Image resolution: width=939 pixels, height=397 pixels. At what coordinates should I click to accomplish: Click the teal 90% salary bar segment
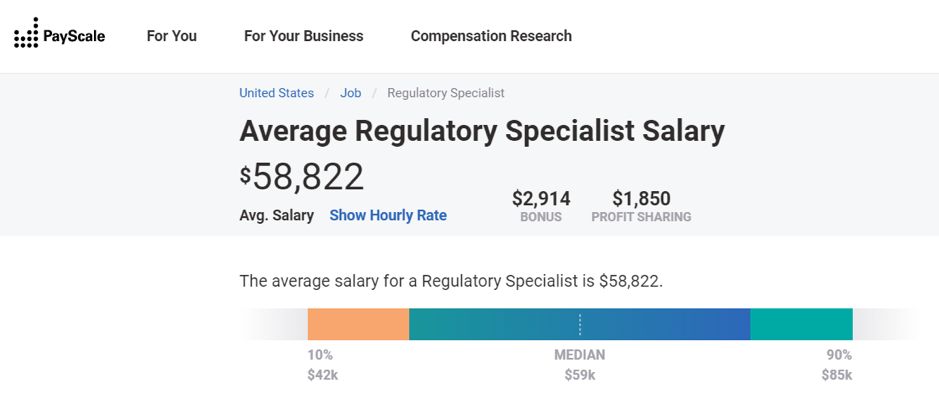click(x=801, y=324)
